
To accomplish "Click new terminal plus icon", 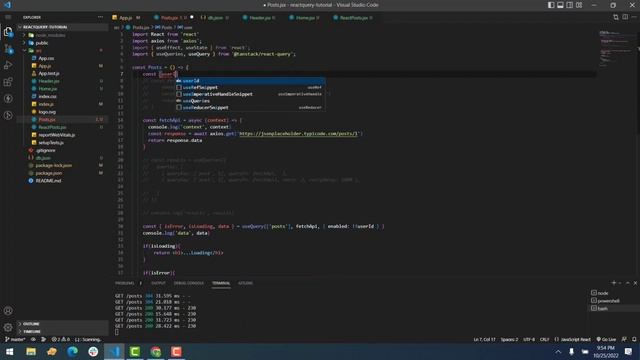I will pos(613,283).
